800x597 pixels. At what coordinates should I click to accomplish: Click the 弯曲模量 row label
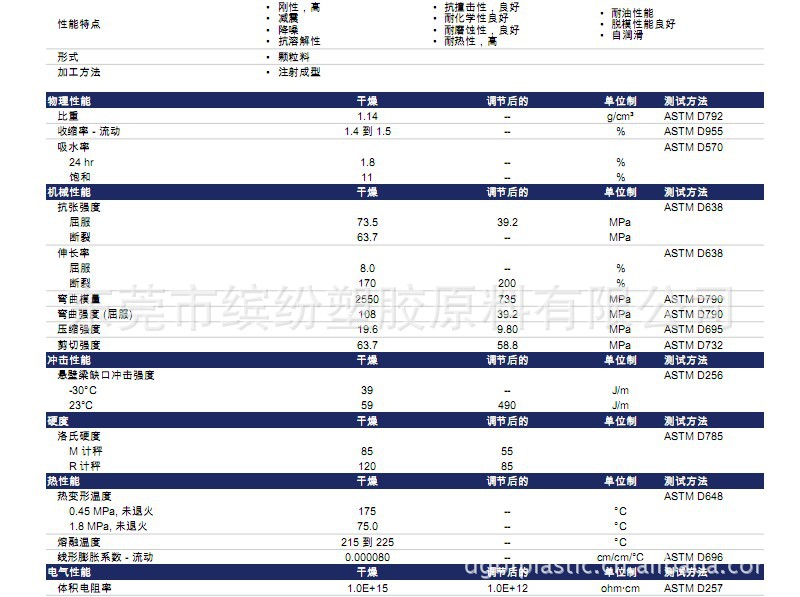[x=79, y=299]
